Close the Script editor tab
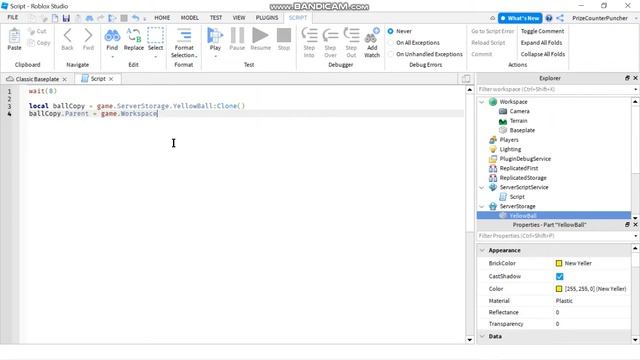This screenshot has height=360, width=640. pyautogui.click(x=111, y=79)
